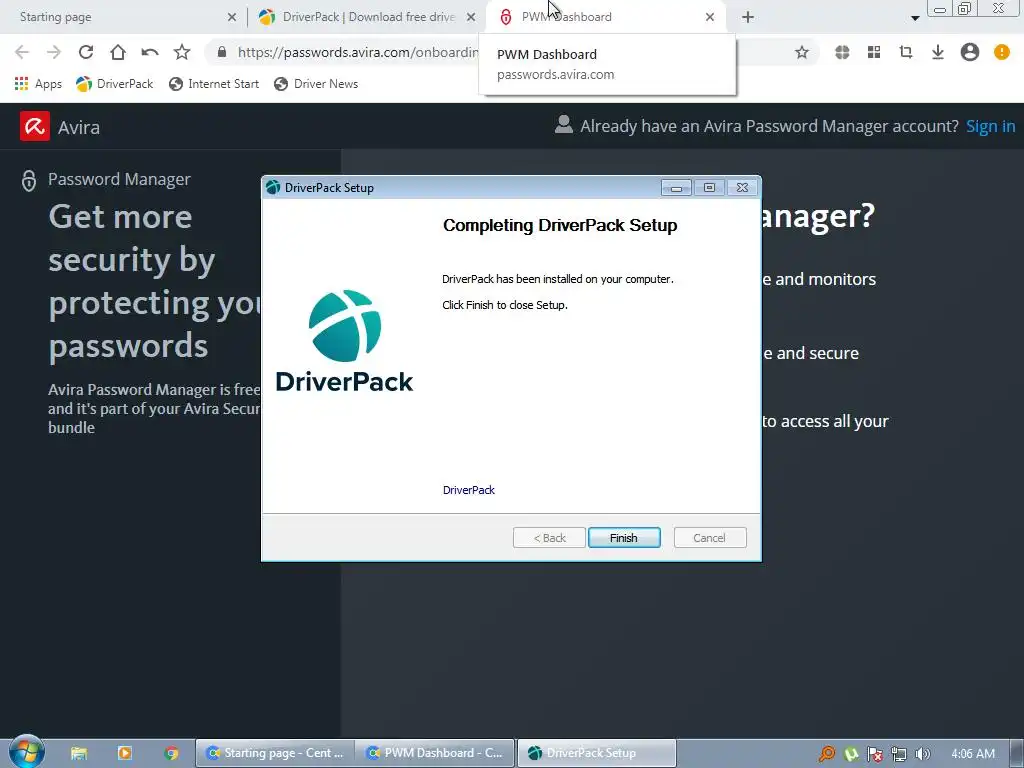Click the Action Center flag tray icon
The width and height of the screenshot is (1024, 768).
coord(875,754)
